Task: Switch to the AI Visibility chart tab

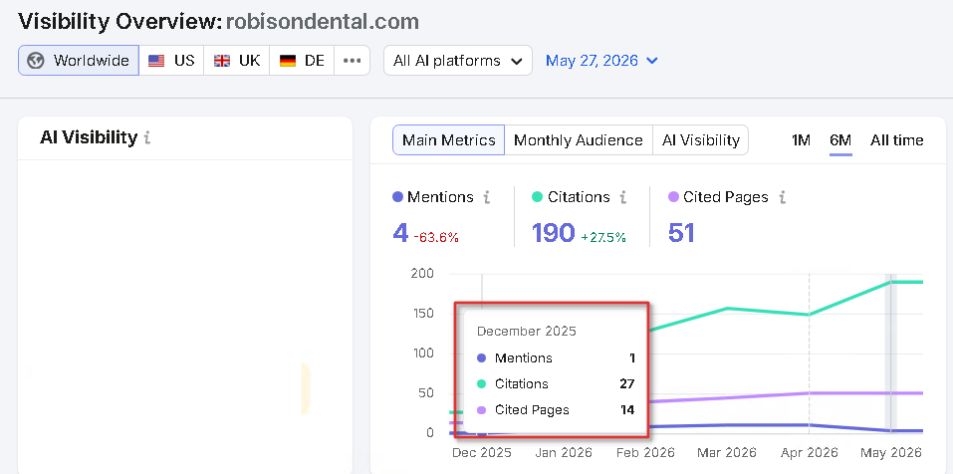Action: click(x=701, y=140)
